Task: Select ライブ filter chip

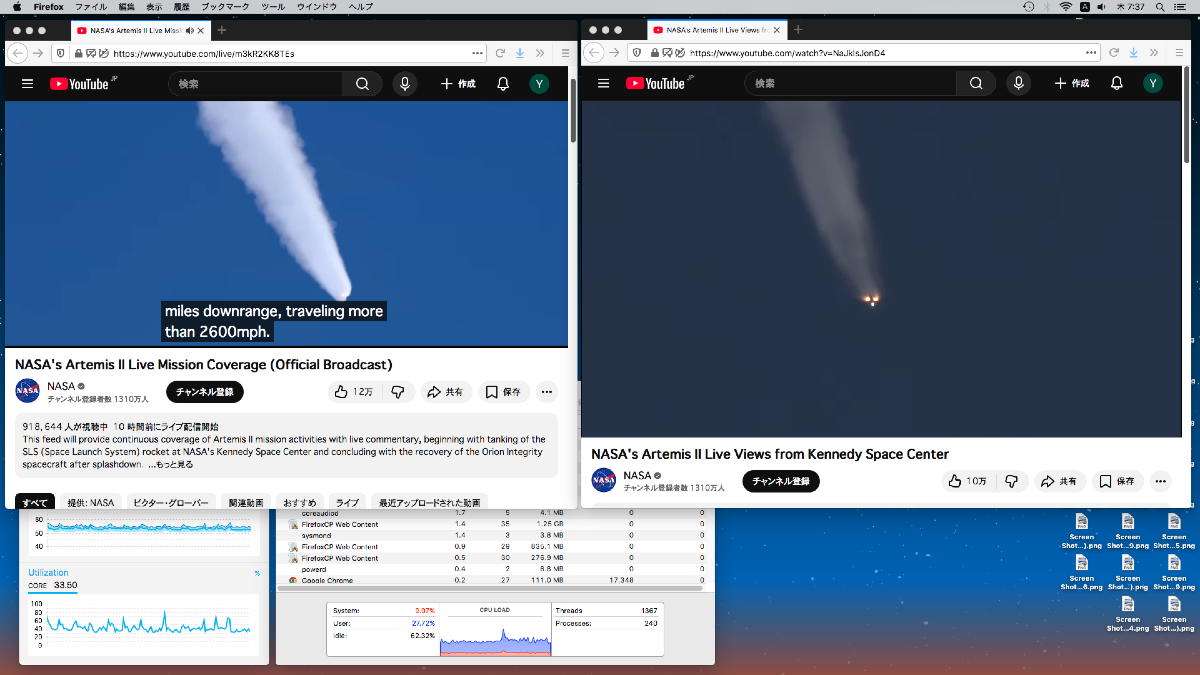Action: [x=347, y=503]
